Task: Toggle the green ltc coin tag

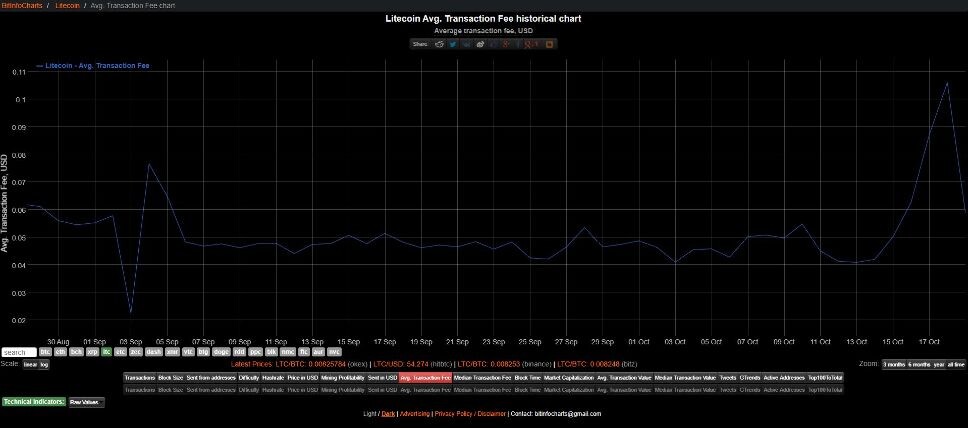Action: click(106, 352)
